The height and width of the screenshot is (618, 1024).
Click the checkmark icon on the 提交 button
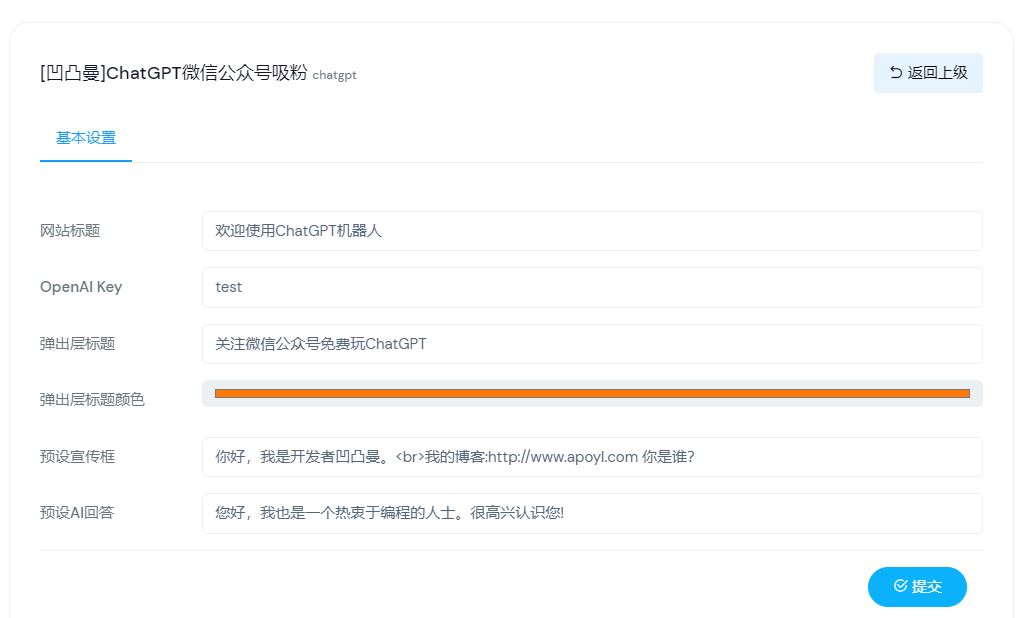click(898, 587)
